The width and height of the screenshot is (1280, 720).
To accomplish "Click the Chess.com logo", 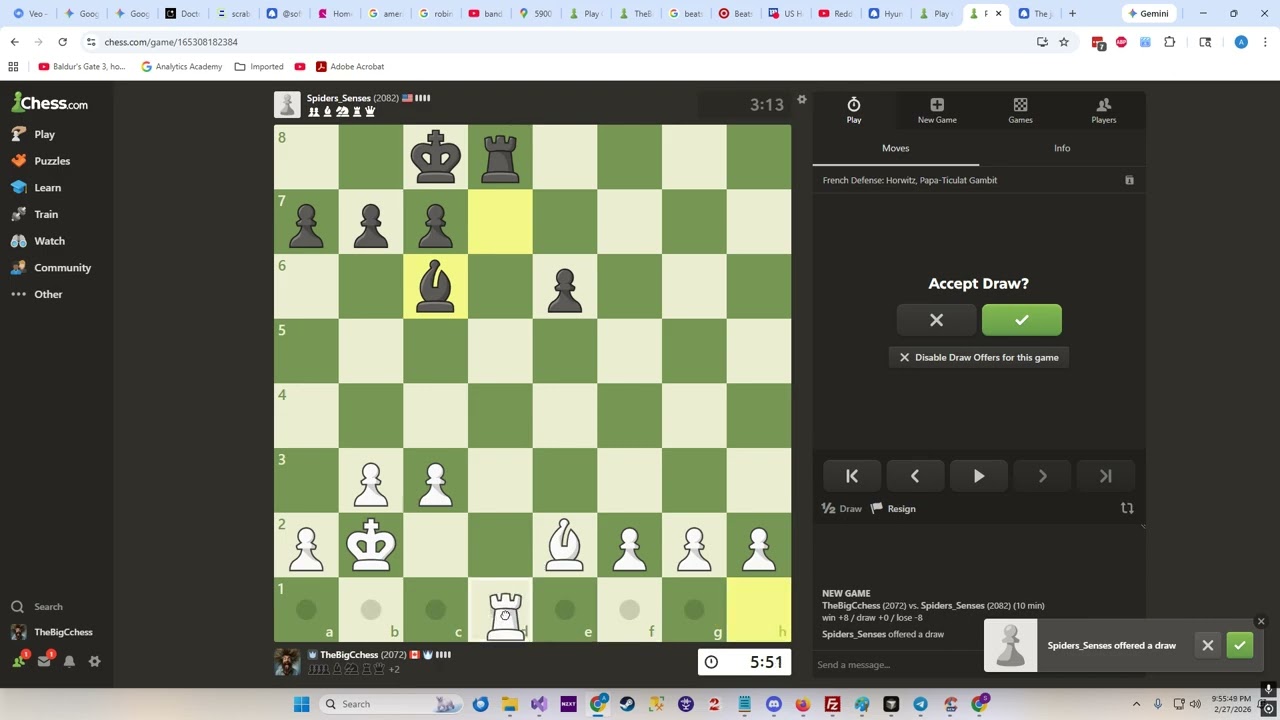I will pos(49,103).
